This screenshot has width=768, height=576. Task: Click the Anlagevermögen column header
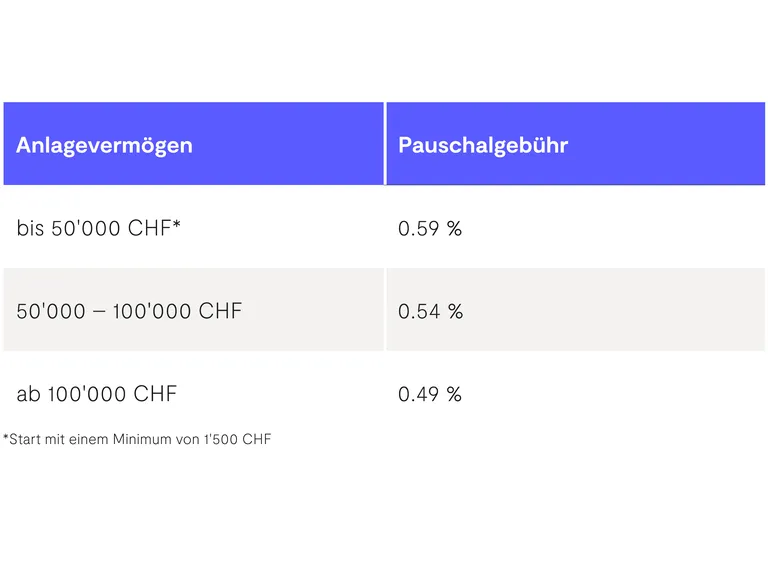click(x=104, y=145)
